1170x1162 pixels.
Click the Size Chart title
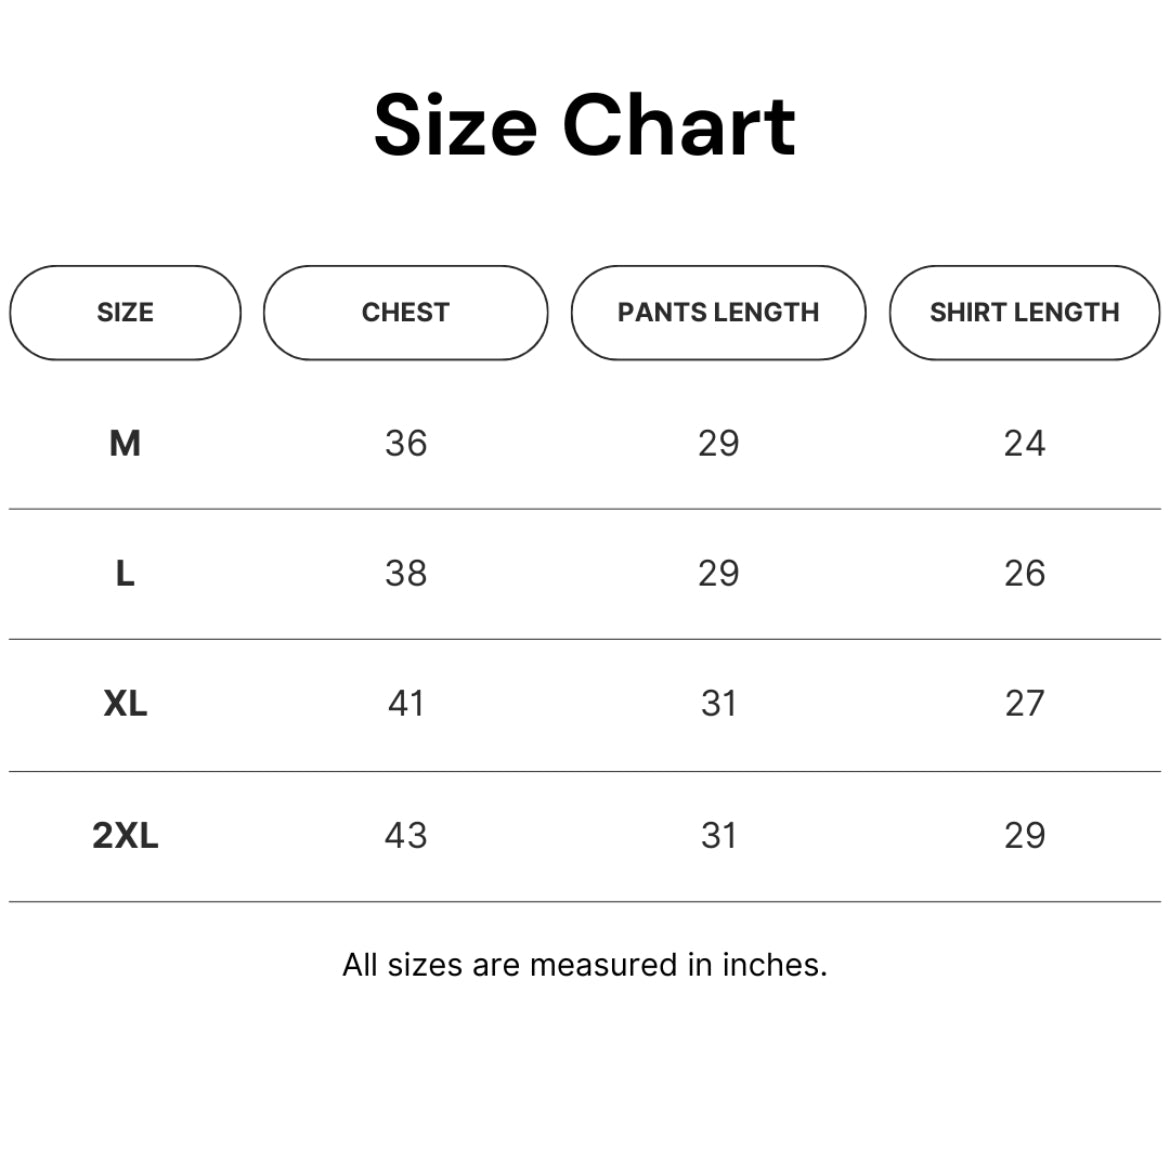point(585,125)
